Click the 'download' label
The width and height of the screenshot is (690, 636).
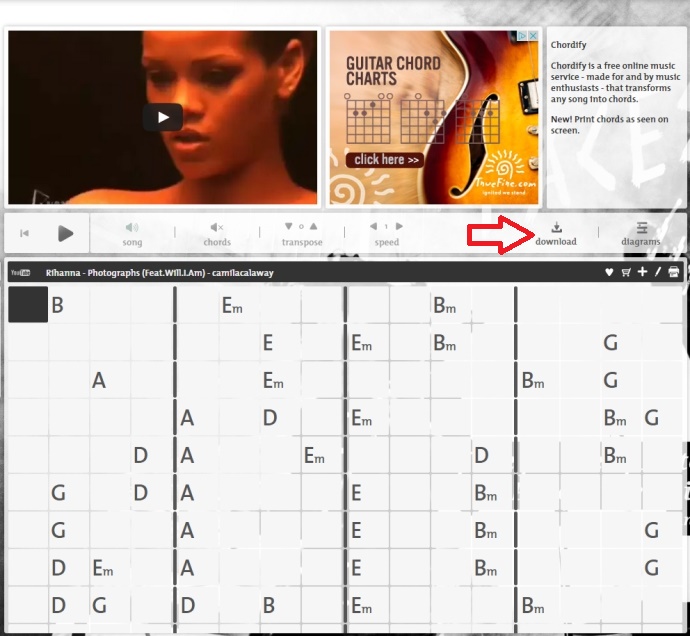[x=556, y=242]
